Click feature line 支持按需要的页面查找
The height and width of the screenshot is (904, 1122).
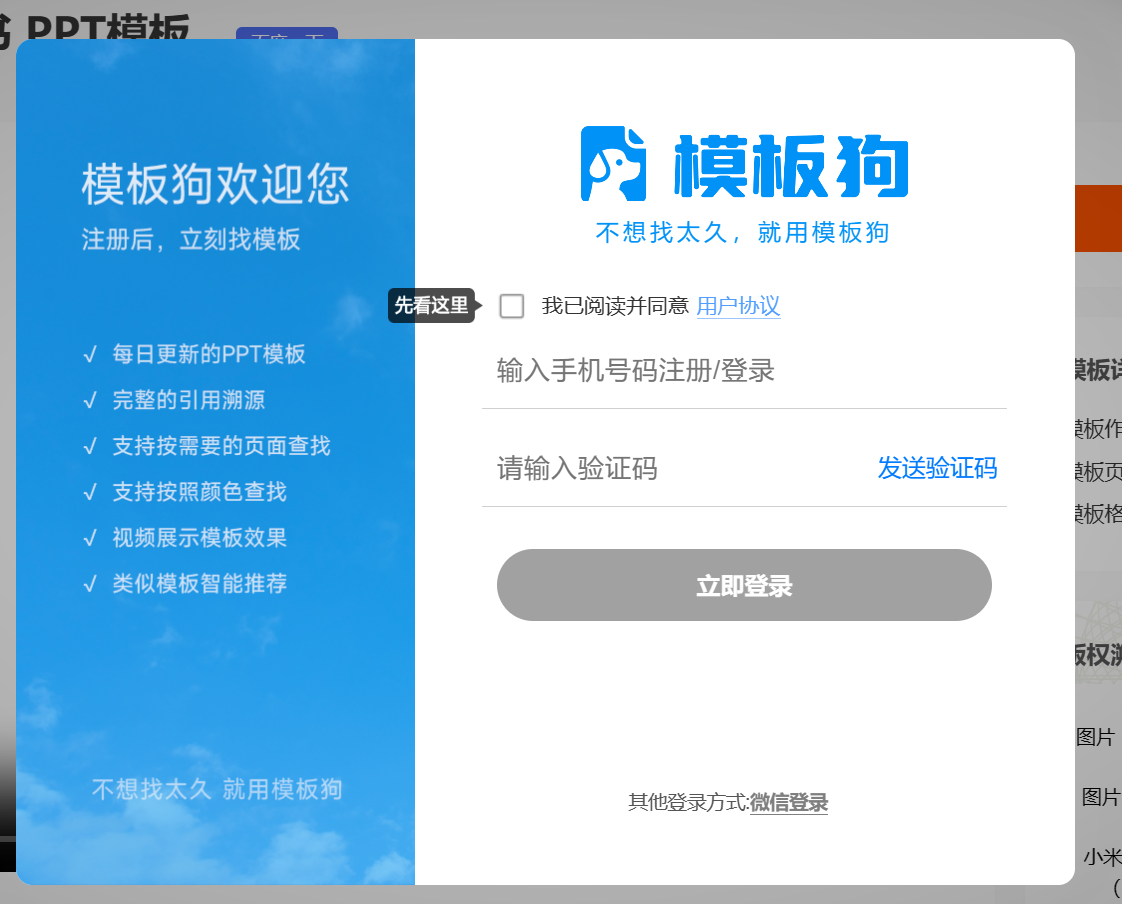(221, 445)
